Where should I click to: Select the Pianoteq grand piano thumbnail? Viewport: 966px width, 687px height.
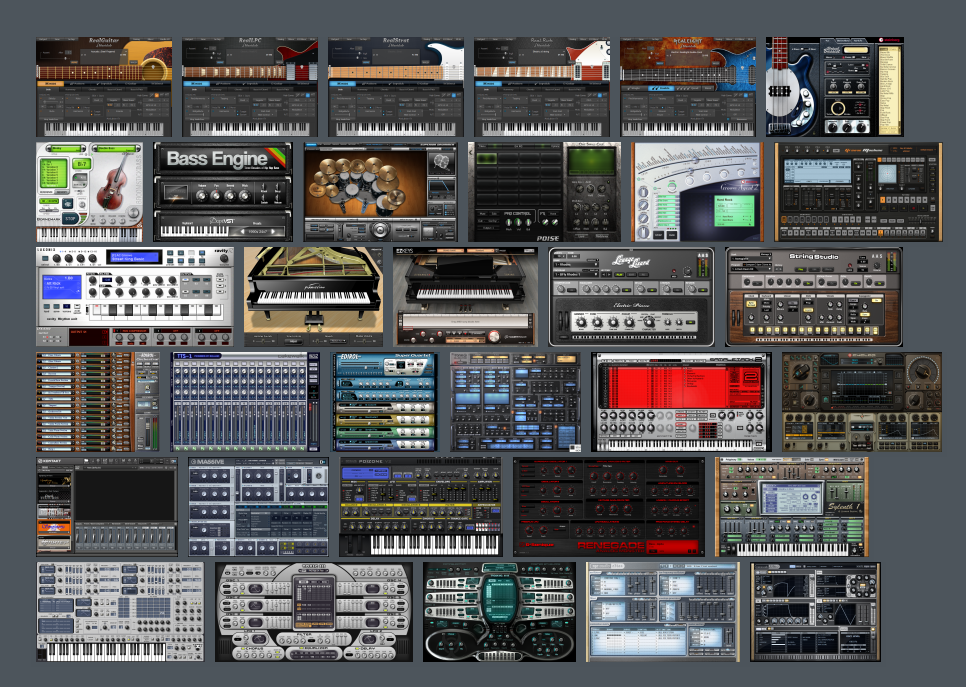[x=314, y=297]
